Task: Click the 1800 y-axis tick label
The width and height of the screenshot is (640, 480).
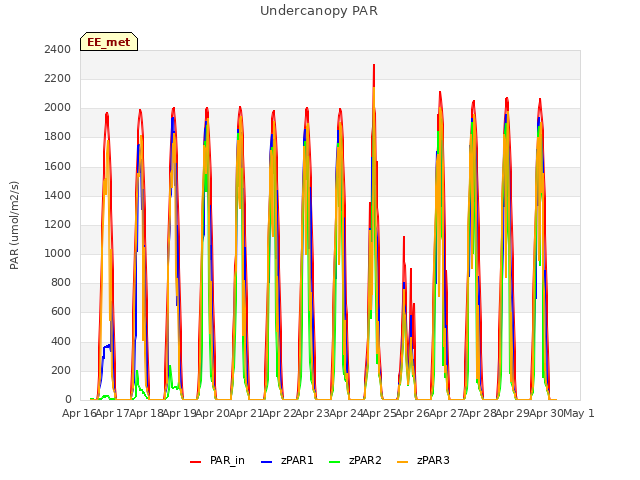Action: pyautogui.click(x=58, y=137)
